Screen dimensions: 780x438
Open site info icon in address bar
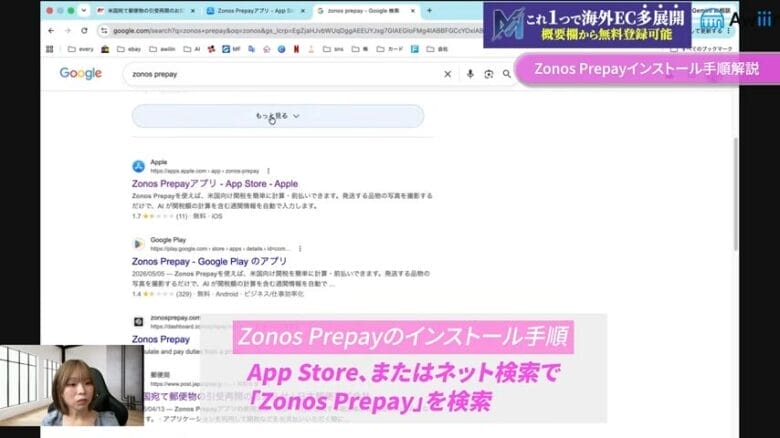pyautogui.click(x=104, y=31)
